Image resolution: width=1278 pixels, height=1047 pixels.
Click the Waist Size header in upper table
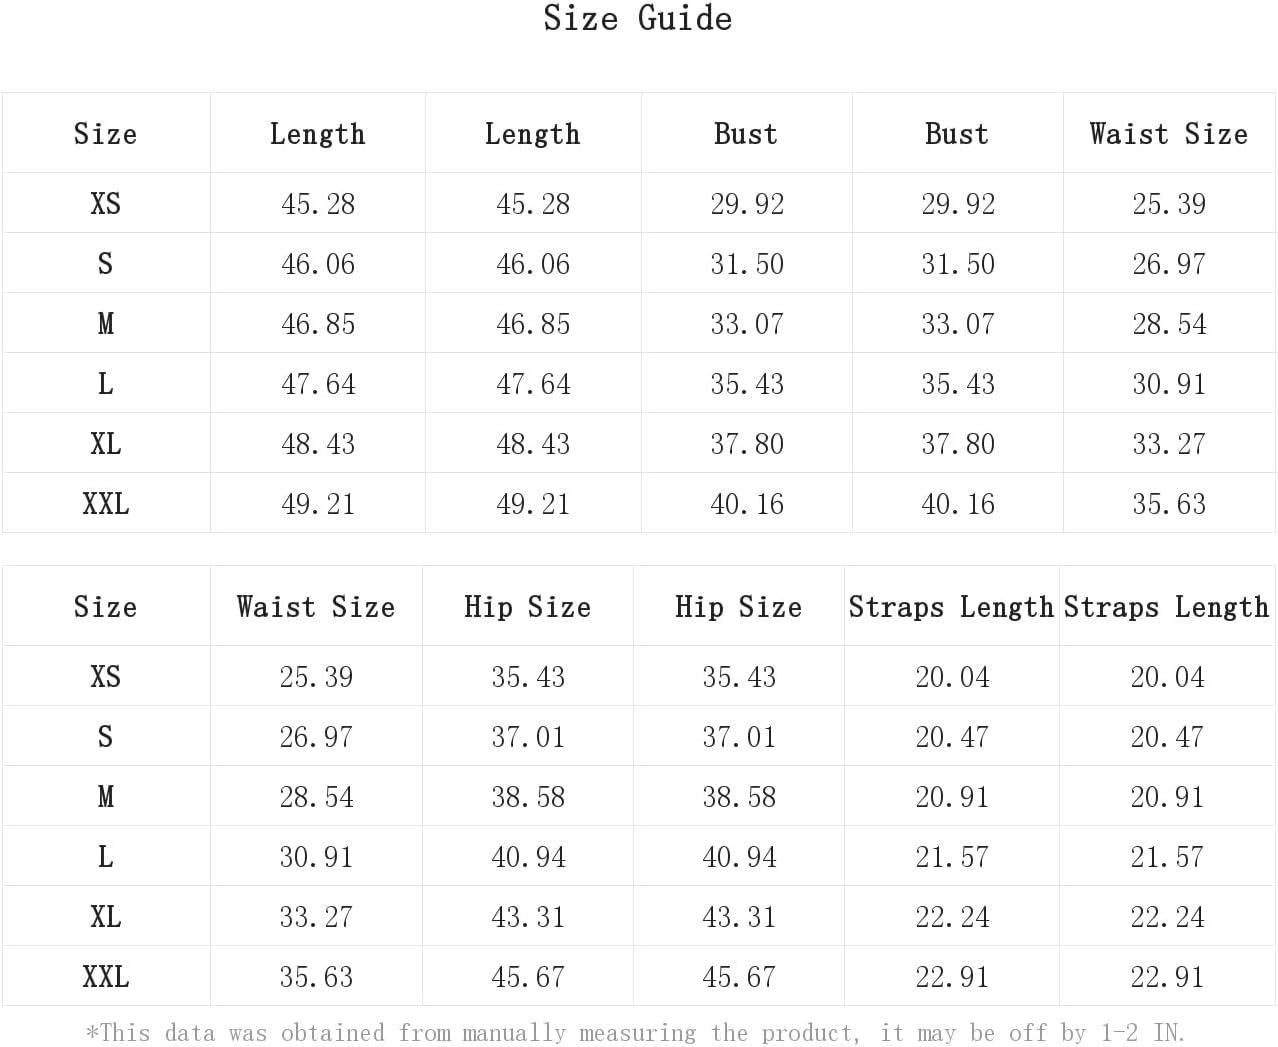click(1168, 134)
